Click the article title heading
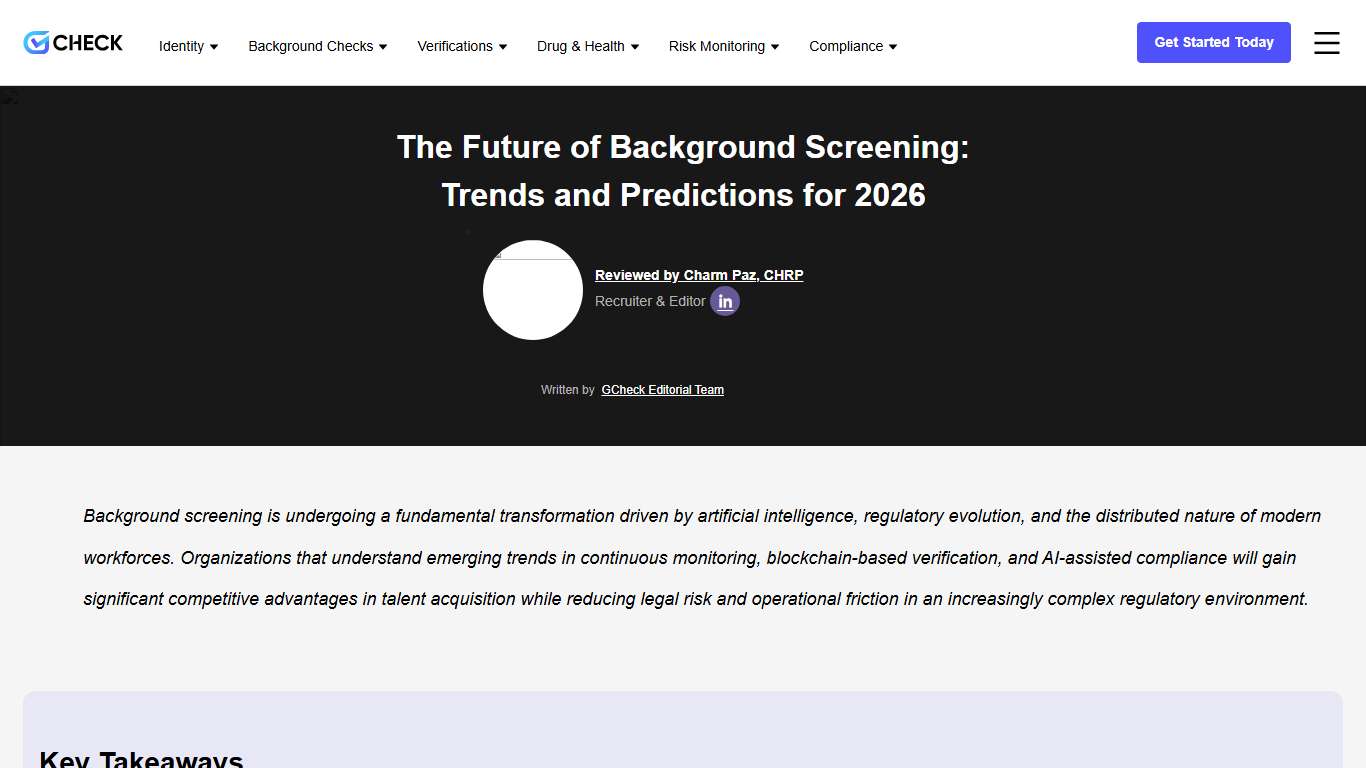Image resolution: width=1366 pixels, height=768 pixels. coord(683,171)
